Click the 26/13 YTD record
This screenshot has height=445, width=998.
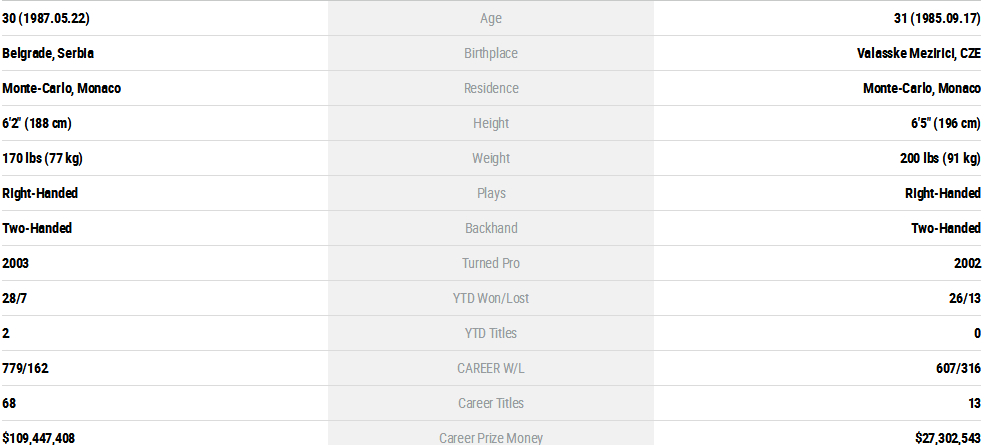[x=964, y=298]
